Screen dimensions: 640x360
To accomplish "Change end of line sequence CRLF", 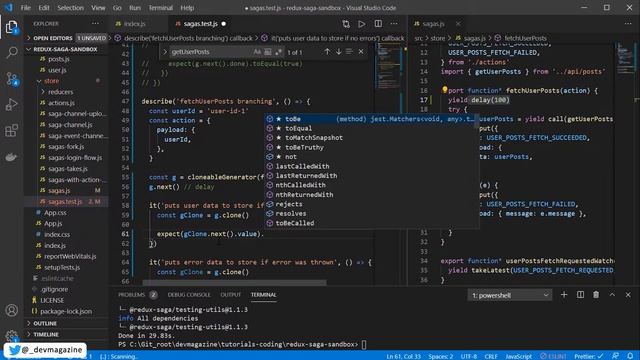I will 491,356.
